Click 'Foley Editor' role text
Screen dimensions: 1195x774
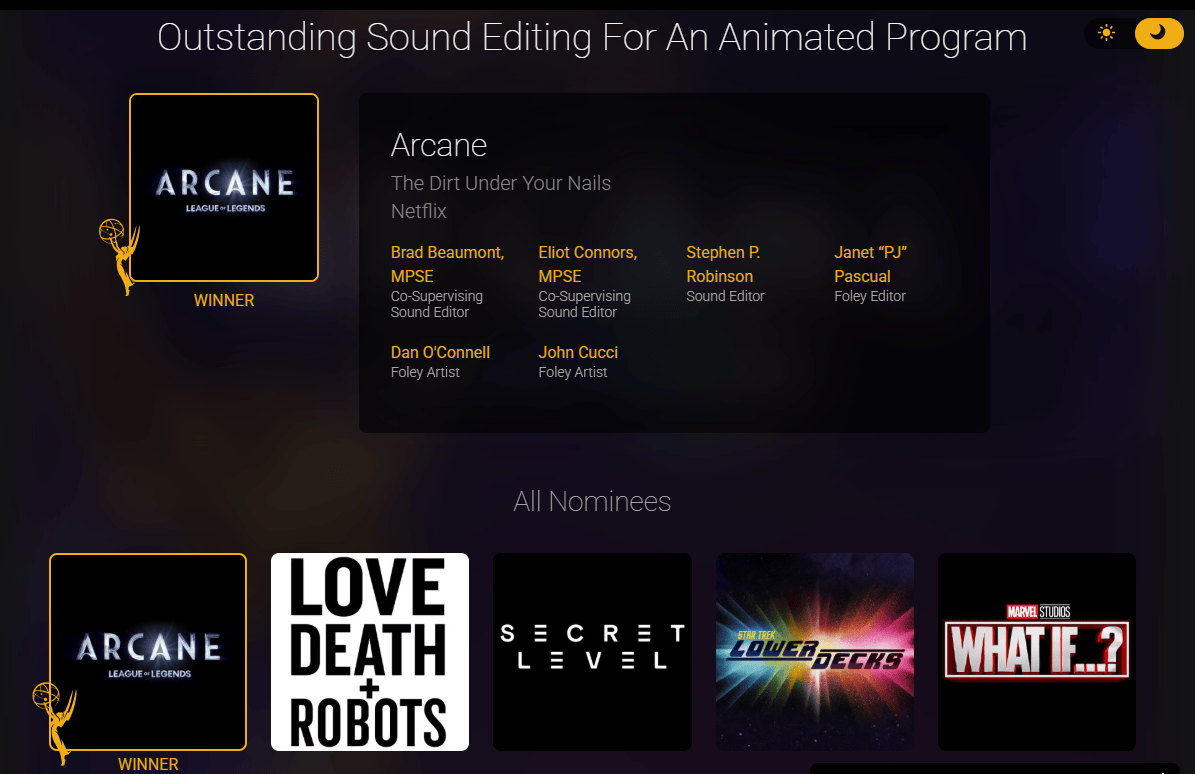(870, 296)
